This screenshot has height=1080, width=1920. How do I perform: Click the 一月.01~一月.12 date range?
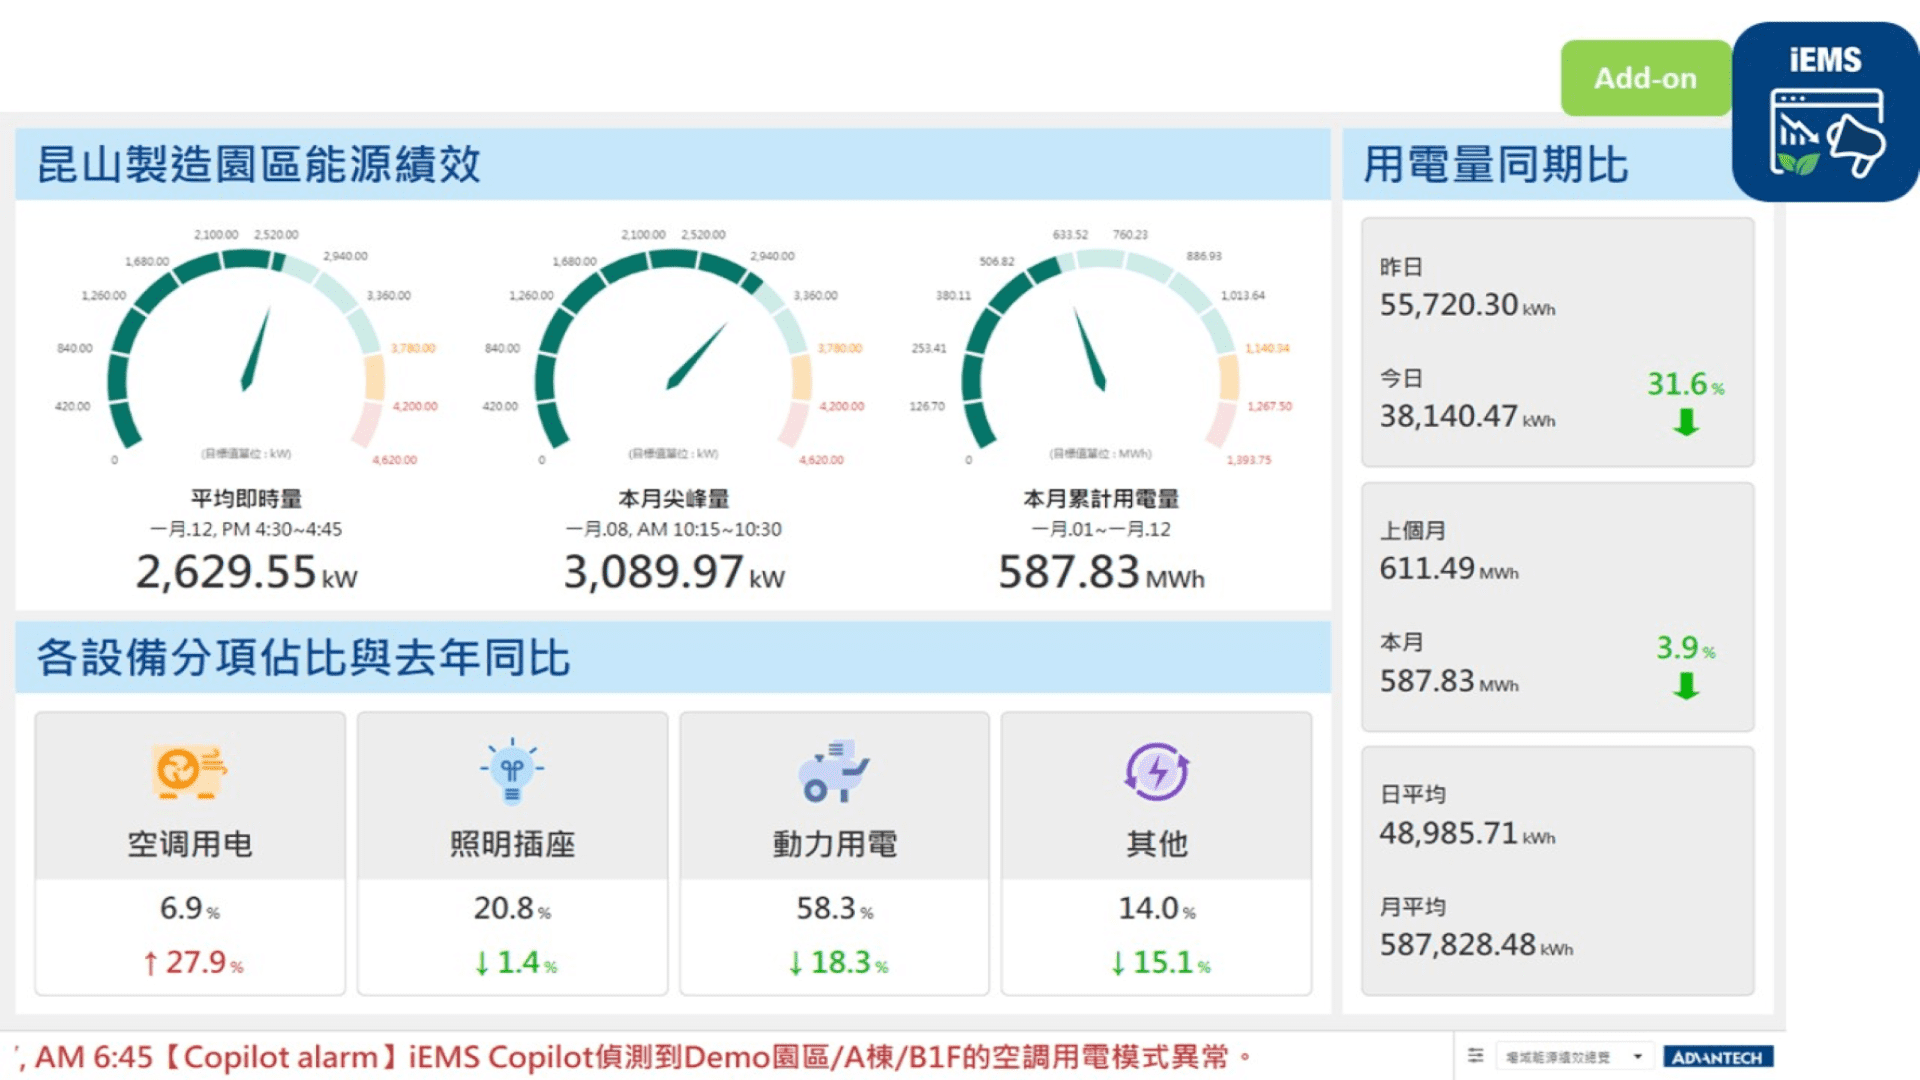pyautogui.click(x=1101, y=529)
